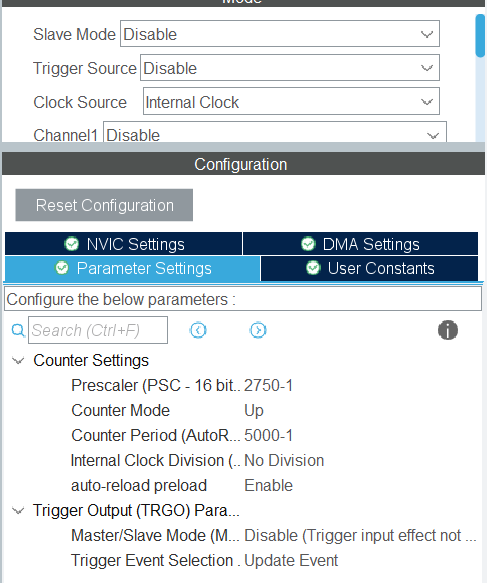The height and width of the screenshot is (583, 487).
Task: Click the Search (Ctrl+F) input field
Action: [98, 330]
